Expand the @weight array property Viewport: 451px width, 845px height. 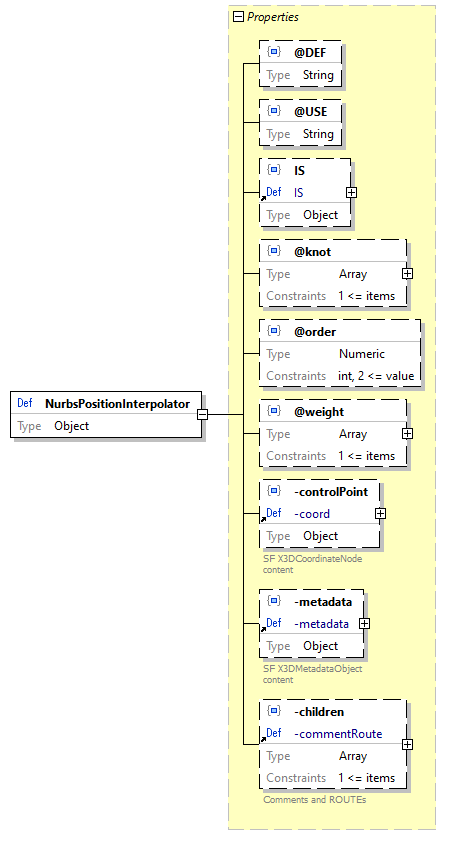point(407,434)
